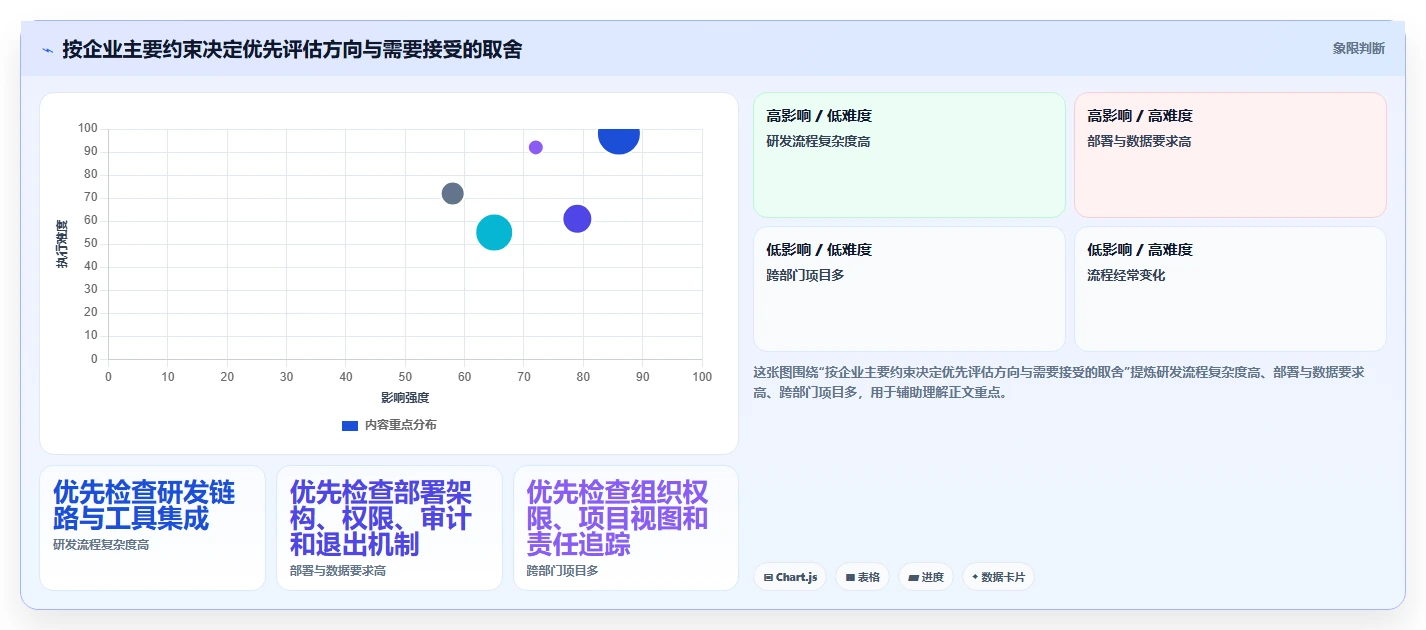Click the cyan bubble on chart
1426x630 pixels.
click(494, 233)
